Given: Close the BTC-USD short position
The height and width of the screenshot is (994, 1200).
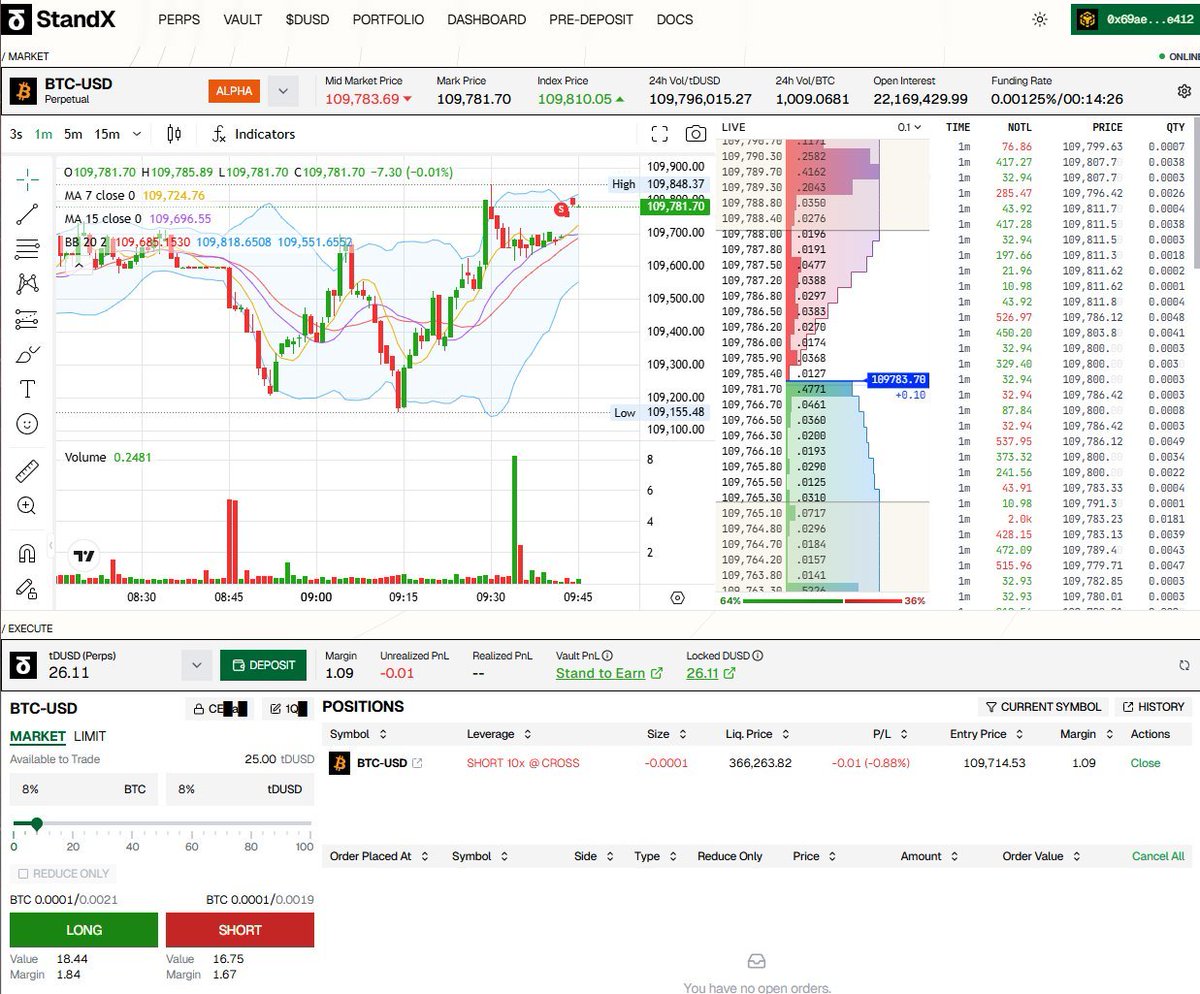Looking at the screenshot, I should pos(1145,763).
